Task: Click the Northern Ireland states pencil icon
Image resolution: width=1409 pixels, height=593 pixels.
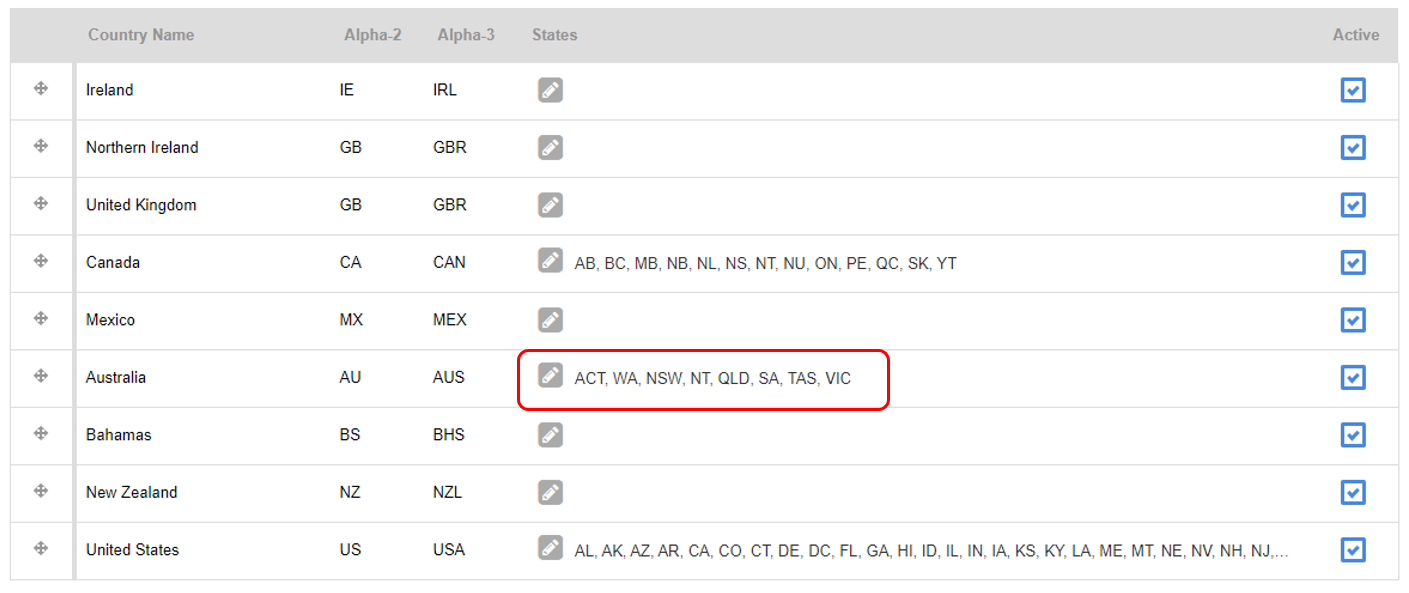Action: [x=550, y=148]
